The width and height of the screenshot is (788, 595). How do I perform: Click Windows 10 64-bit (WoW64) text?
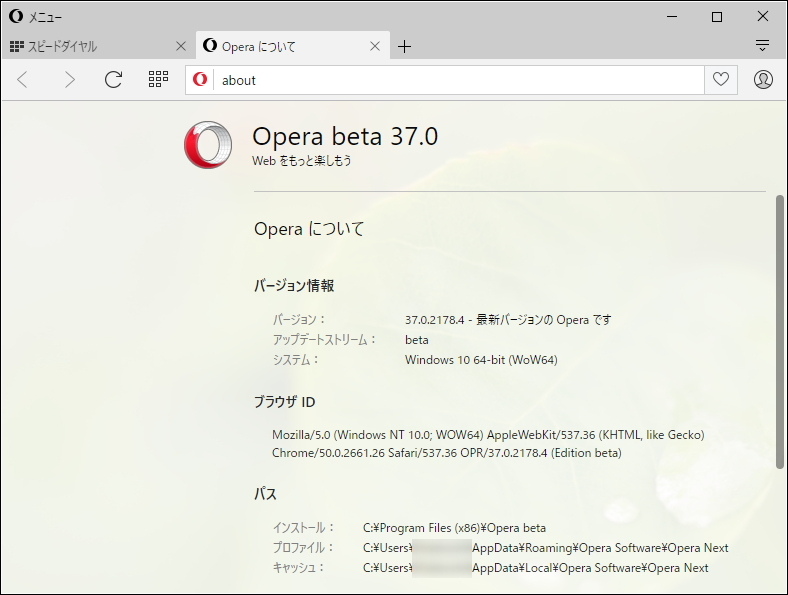tap(481, 360)
